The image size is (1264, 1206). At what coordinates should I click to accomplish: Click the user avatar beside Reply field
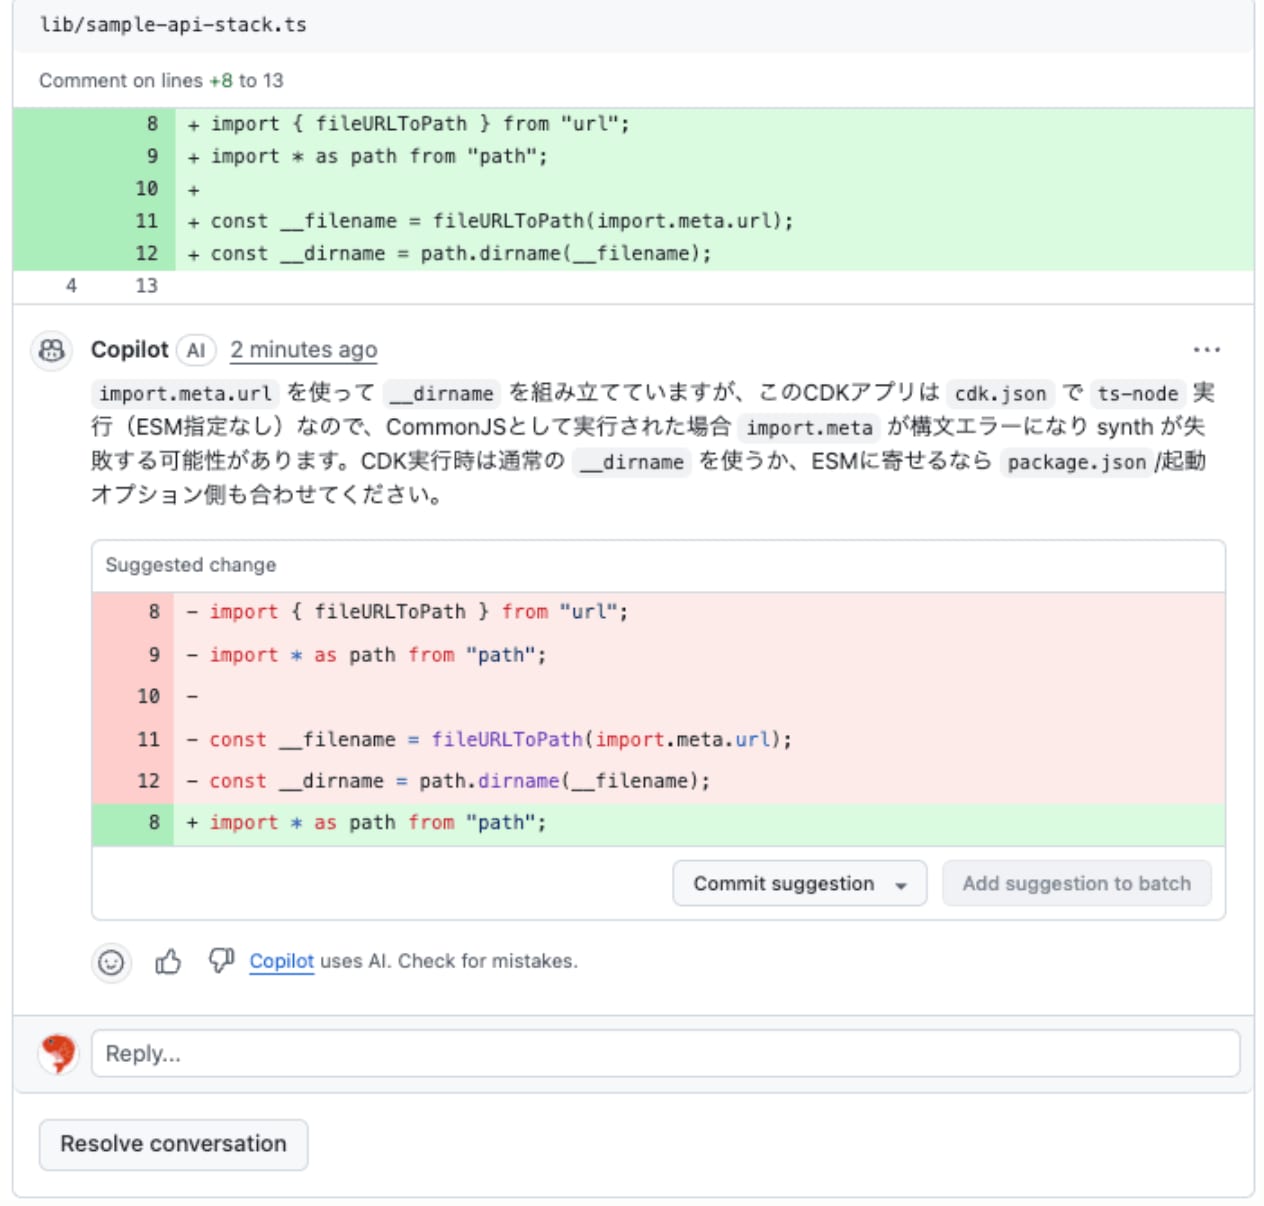(x=58, y=1053)
